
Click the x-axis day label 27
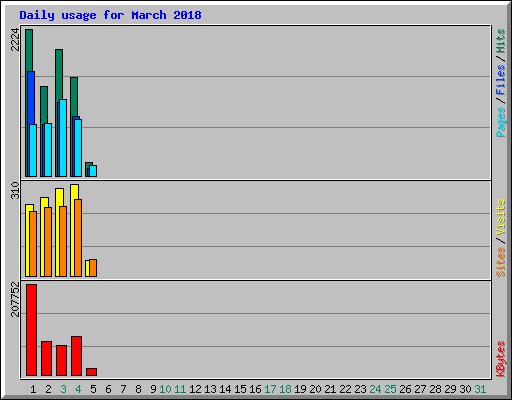pyautogui.click(x=420, y=389)
